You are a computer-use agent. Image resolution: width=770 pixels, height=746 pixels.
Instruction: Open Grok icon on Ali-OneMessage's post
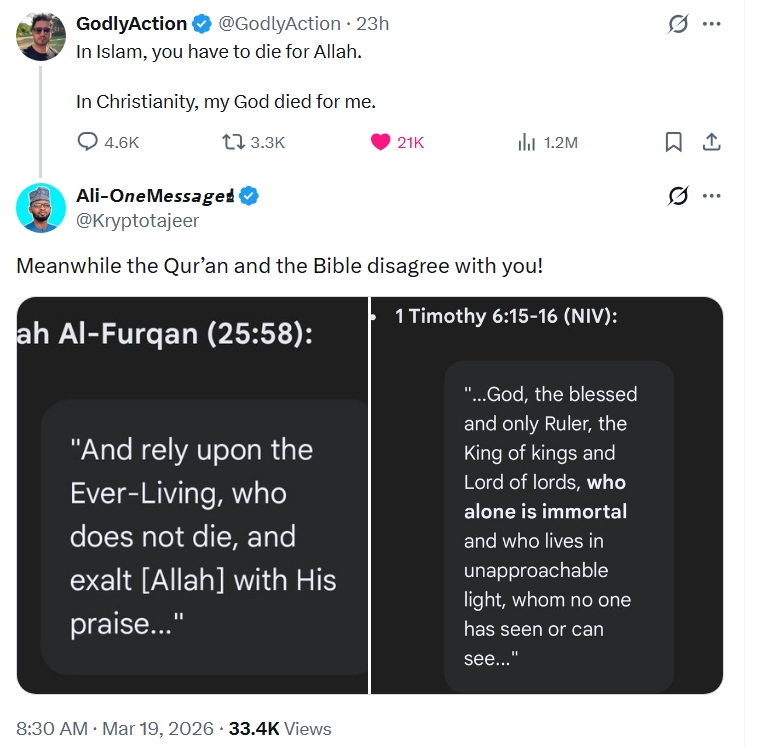pyautogui.click(x=678, y=195)
